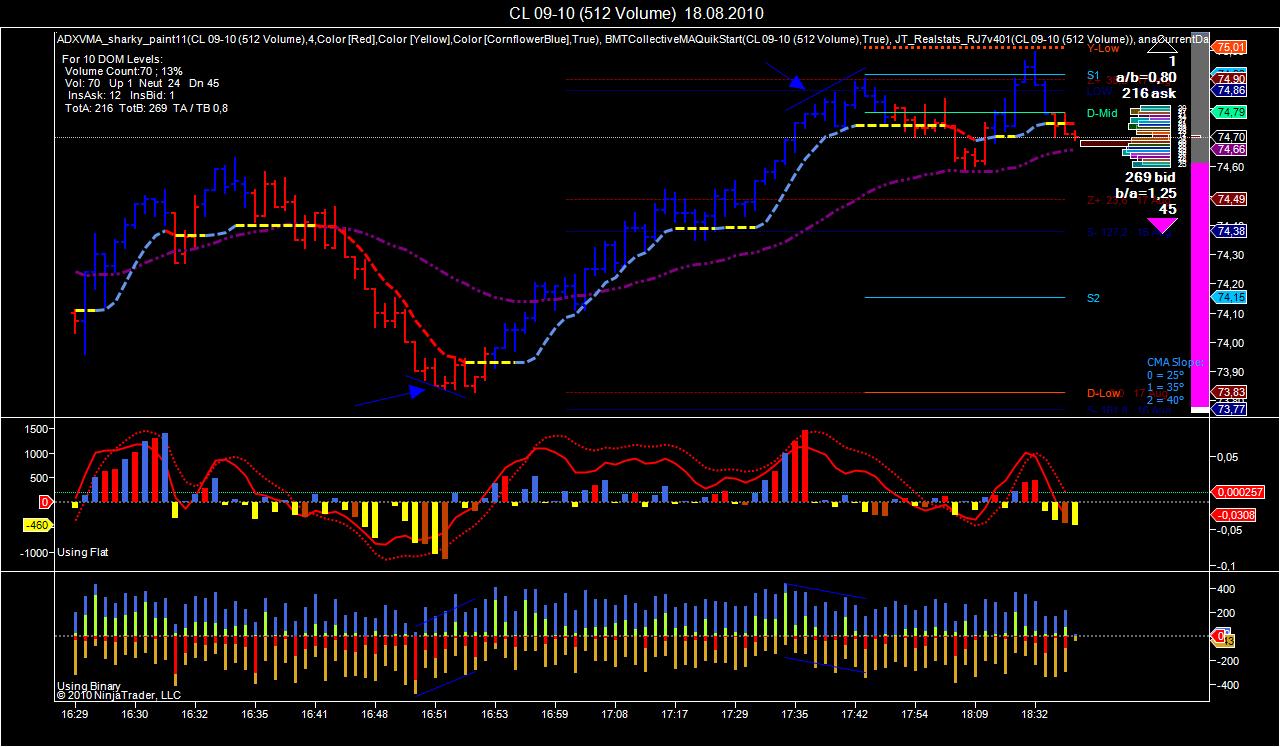Click the 16:41 time axis label
The image size is (1280, 747).
click(x=315, y=715)
